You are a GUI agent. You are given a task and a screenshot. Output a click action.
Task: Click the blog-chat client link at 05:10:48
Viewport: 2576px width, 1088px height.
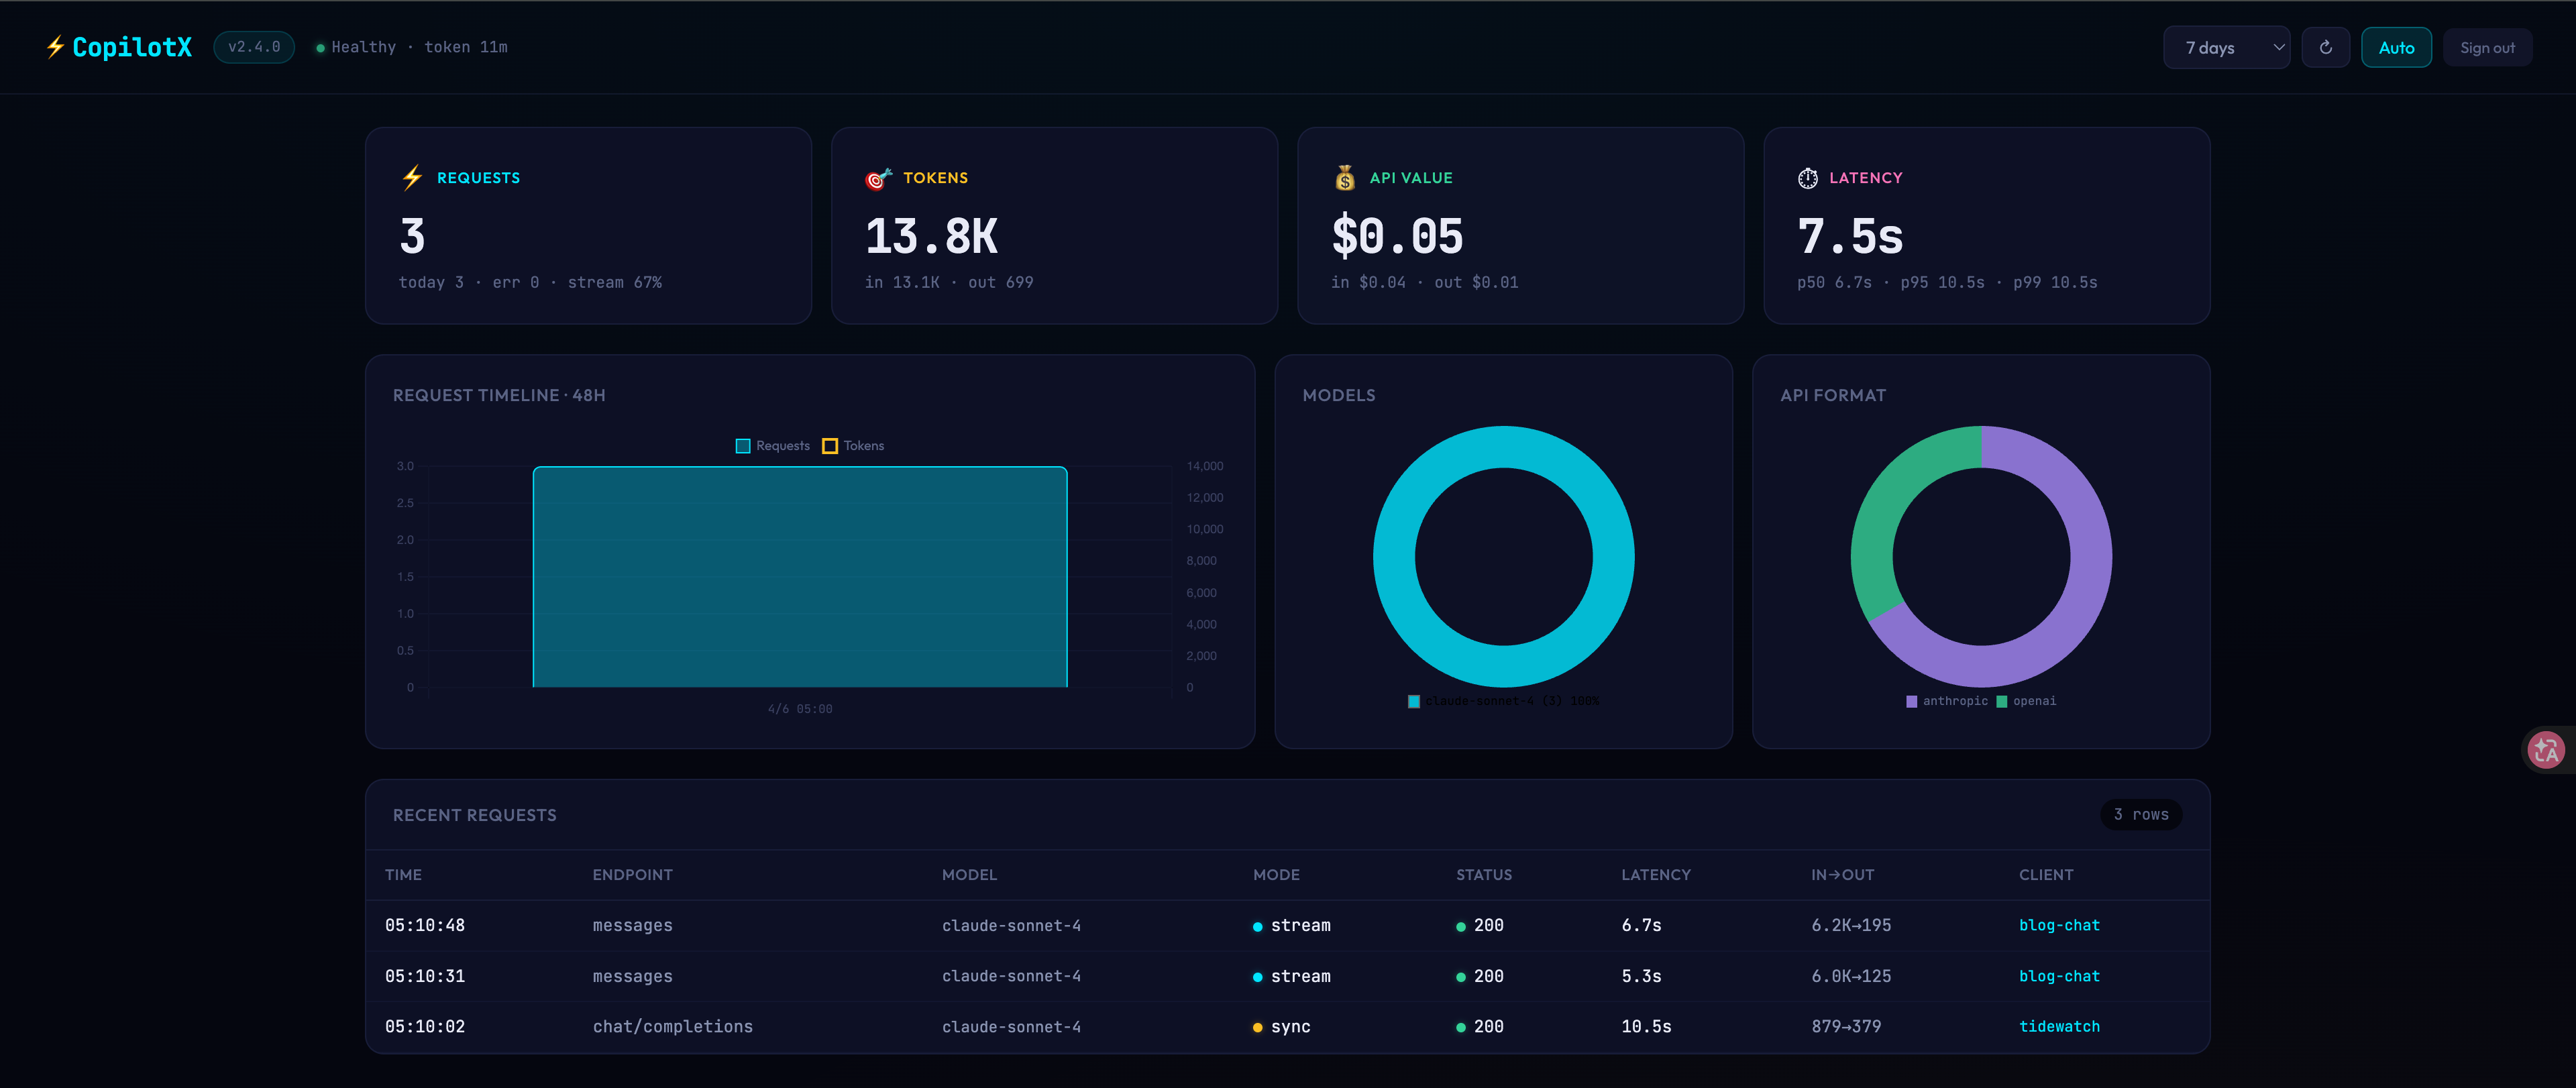pyautogui.click(x=2059, y=925)
